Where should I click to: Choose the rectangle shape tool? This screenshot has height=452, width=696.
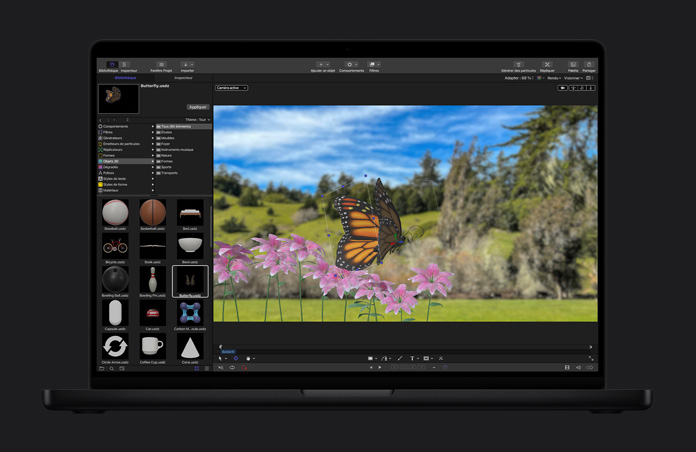pyautogui.click(x=372, y=358)
